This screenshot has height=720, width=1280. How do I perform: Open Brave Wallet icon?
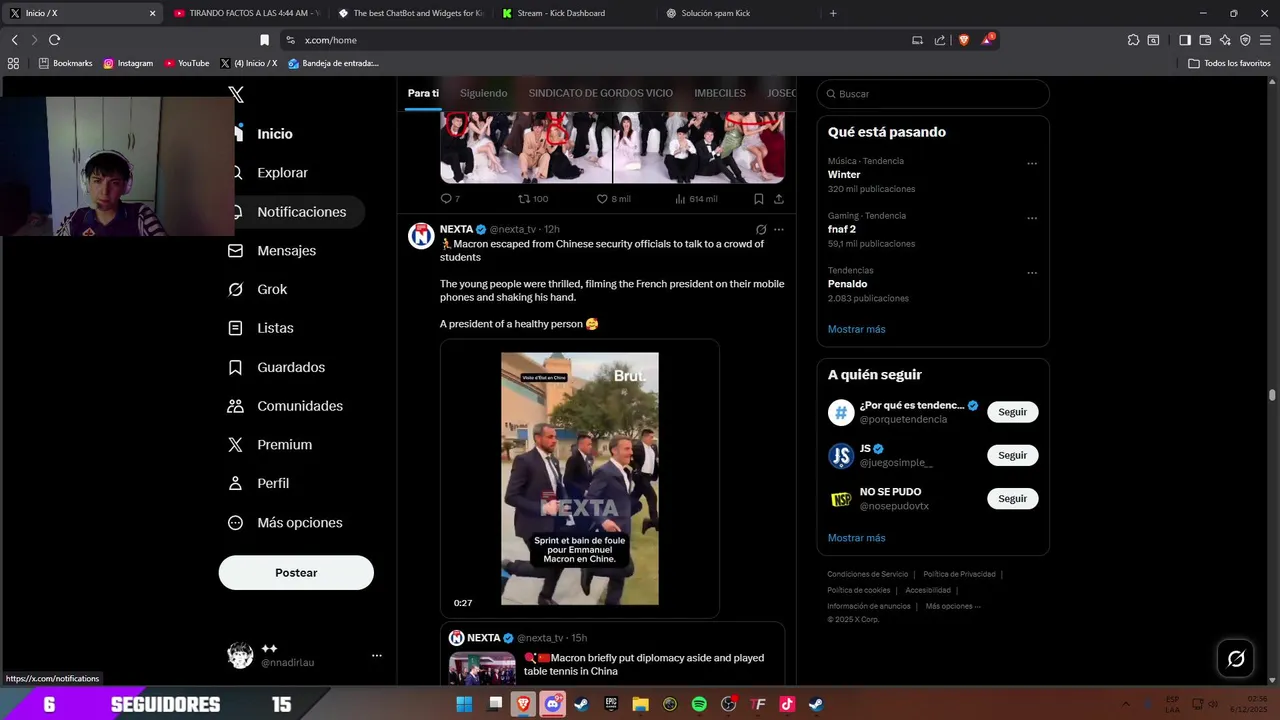tap(1205, 40)
